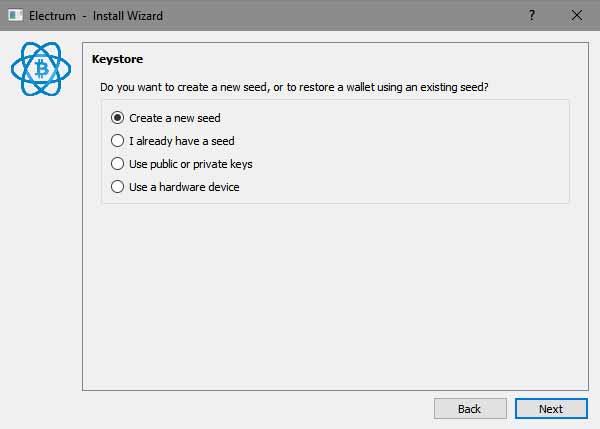600x429 pixels.
Task: Click the Electrum Bitcoin atom logo
Action: pyautogui.click(x=41, y=69)
